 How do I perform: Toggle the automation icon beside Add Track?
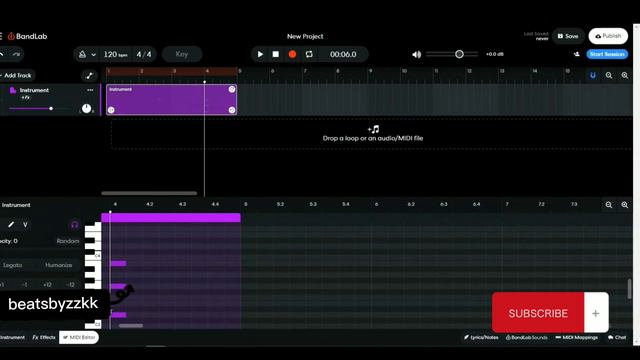coord(89,76)
